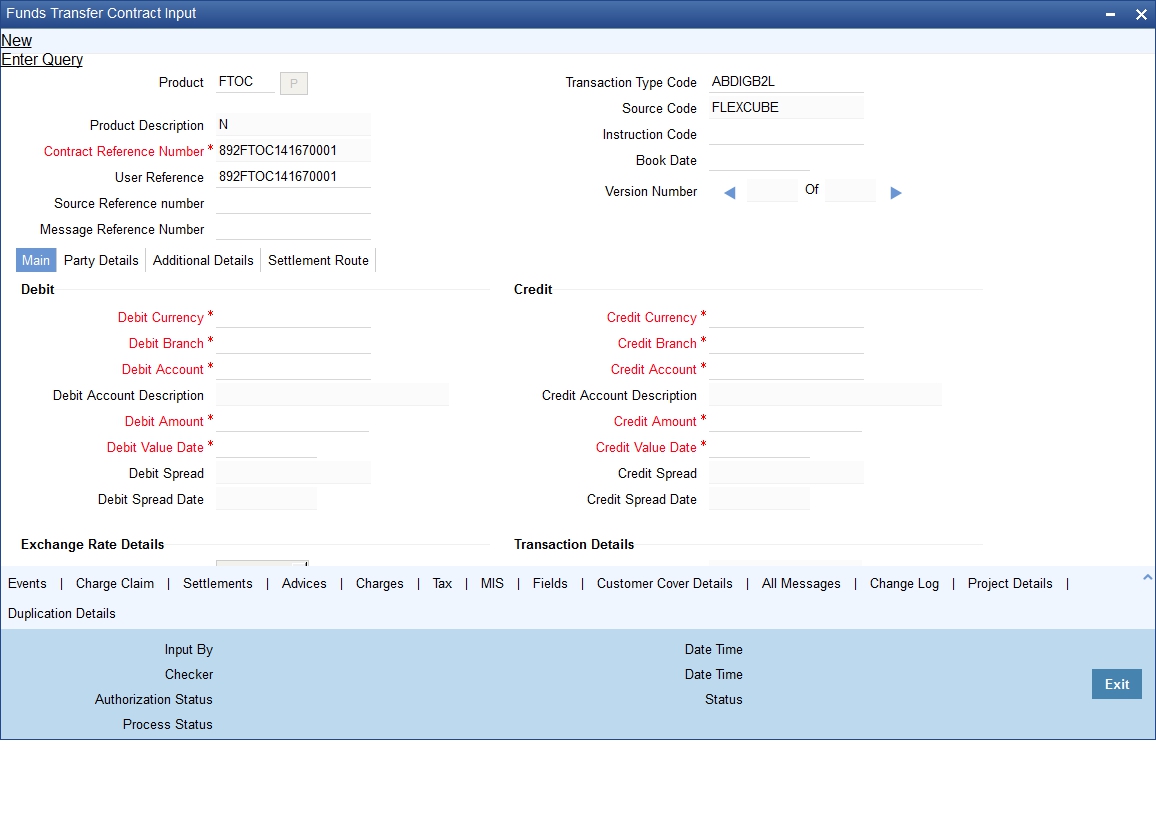Click the total versions field after Of
1156x813 pixels.
850,190
